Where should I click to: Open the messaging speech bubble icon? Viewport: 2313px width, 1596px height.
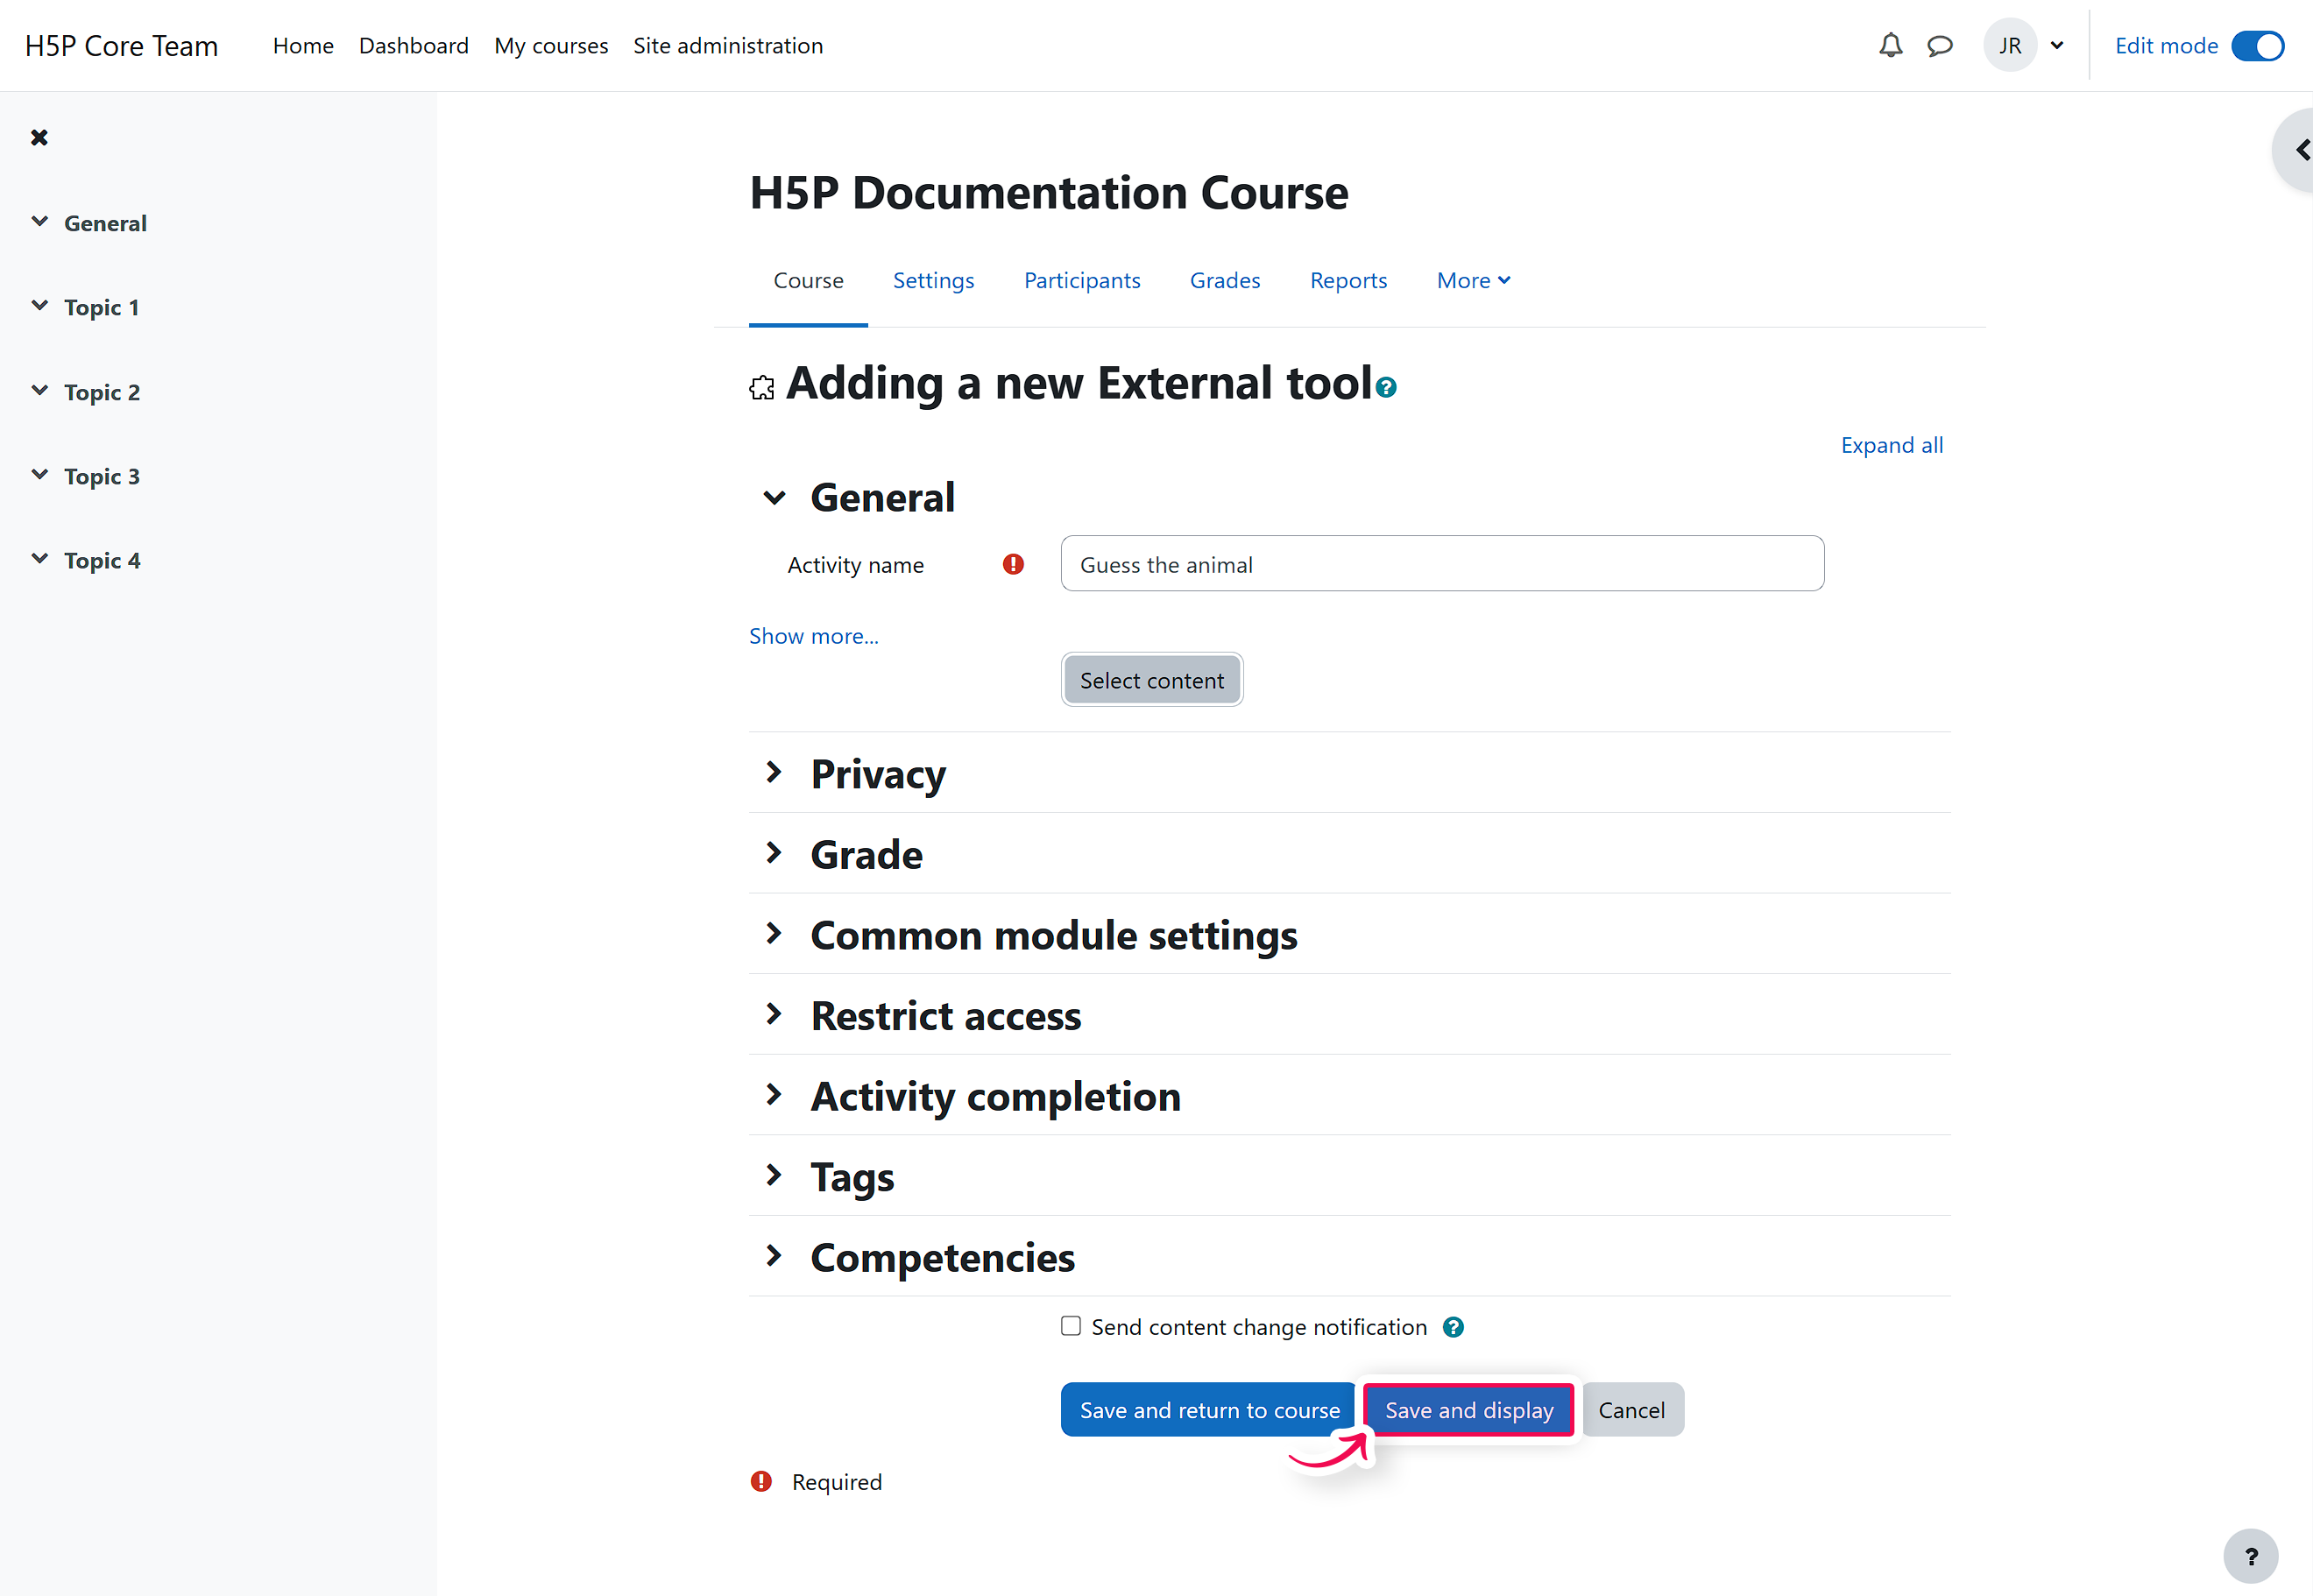(1940, 46)
